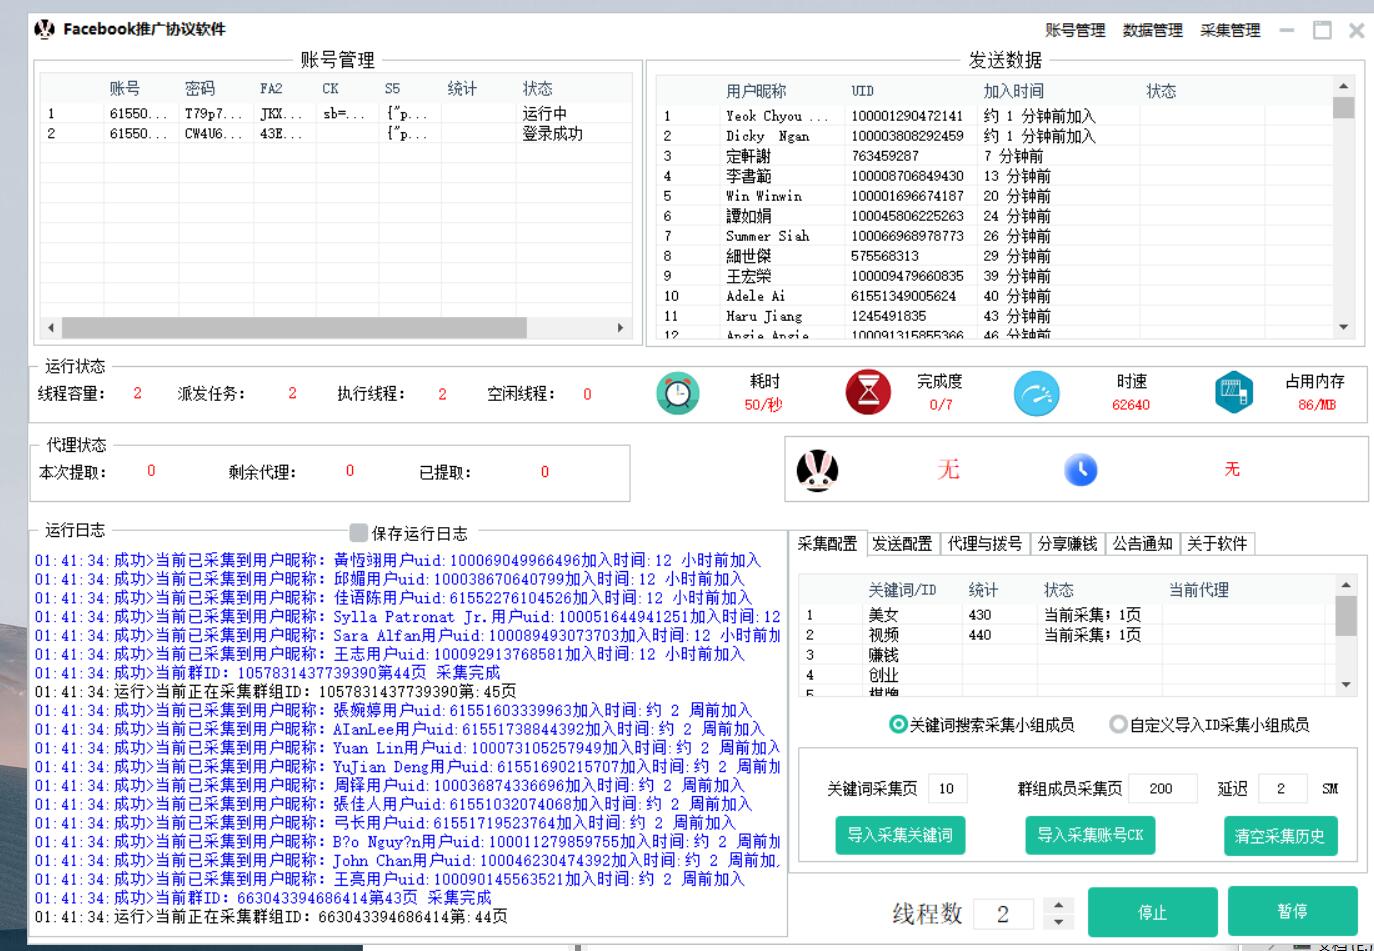Click the blue speedometer 时速 icon

coord(1037,393)
